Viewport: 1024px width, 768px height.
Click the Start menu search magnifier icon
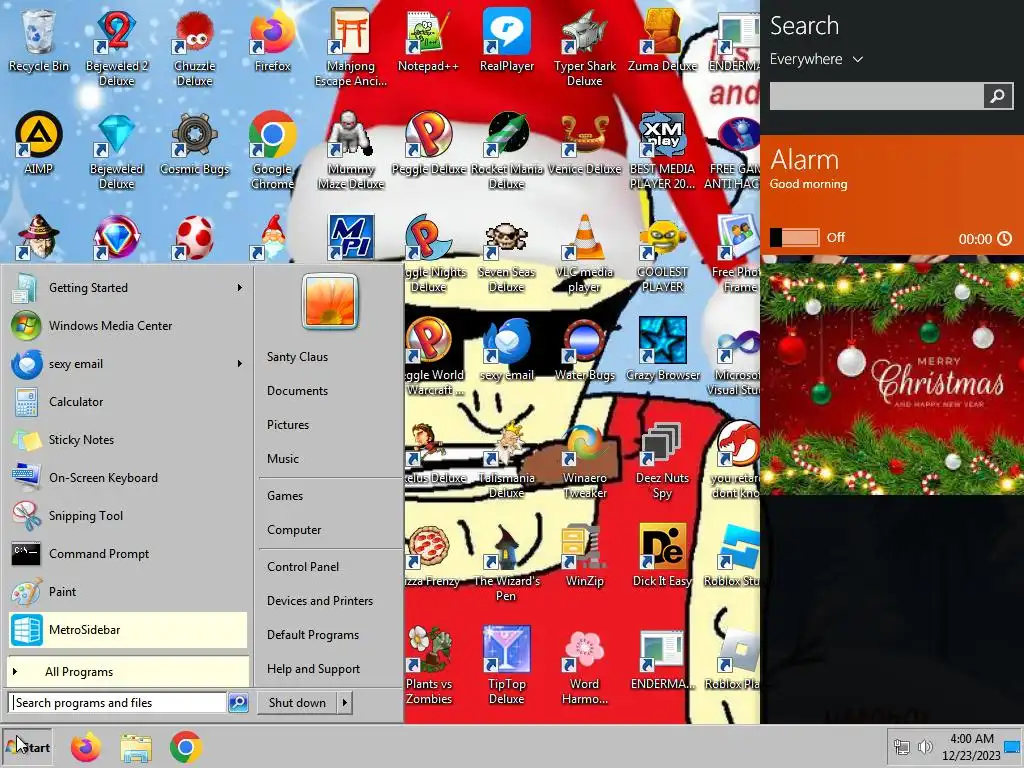[238, 703]
